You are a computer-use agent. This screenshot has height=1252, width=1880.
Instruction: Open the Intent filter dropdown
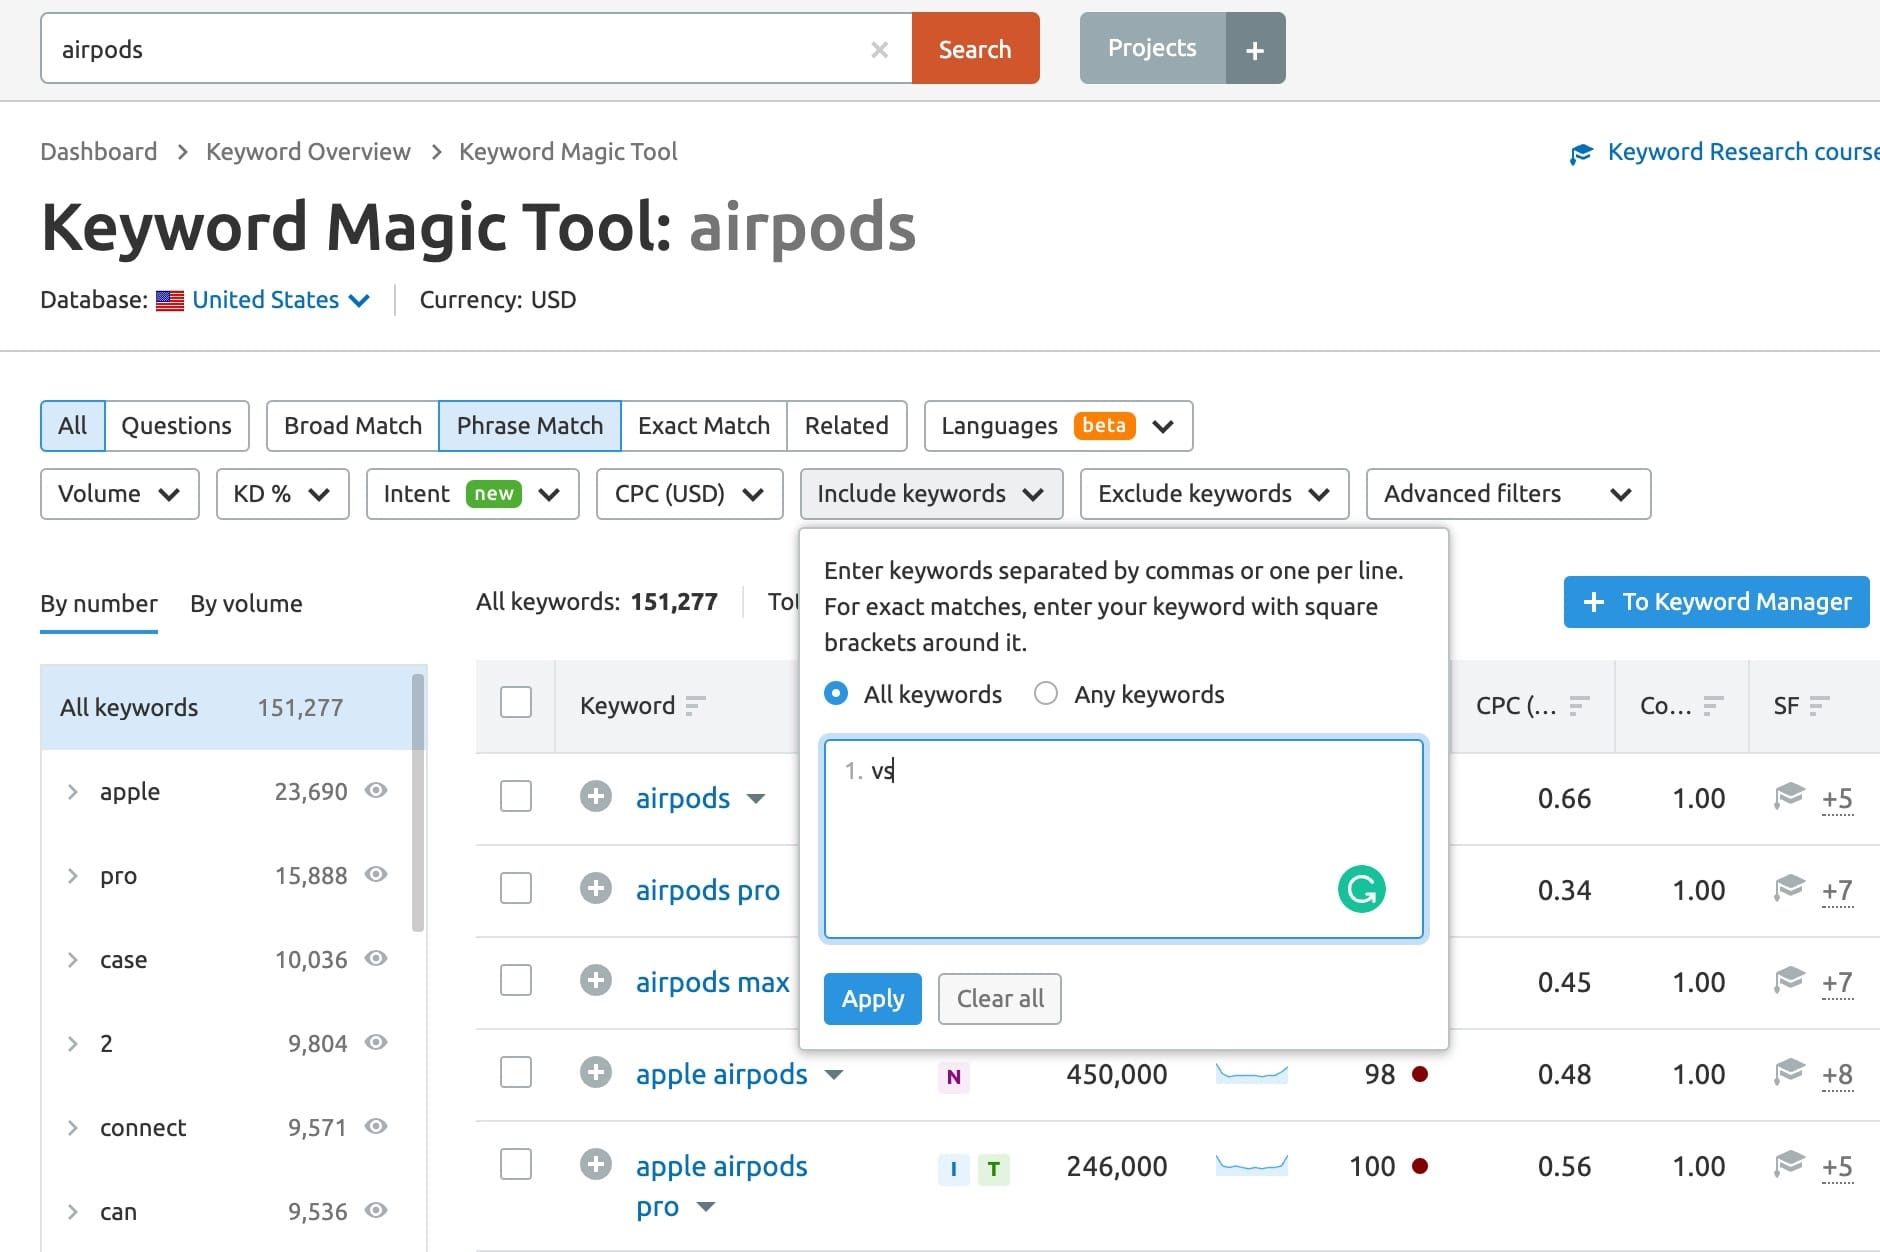(x=473, y=494)
